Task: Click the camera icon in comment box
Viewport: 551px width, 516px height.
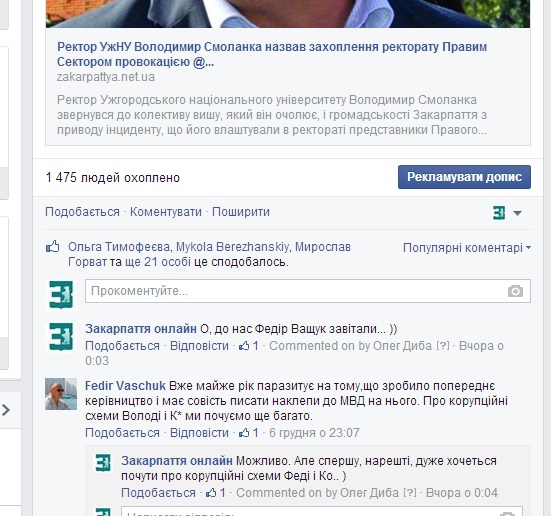Action: pos(515,291)
